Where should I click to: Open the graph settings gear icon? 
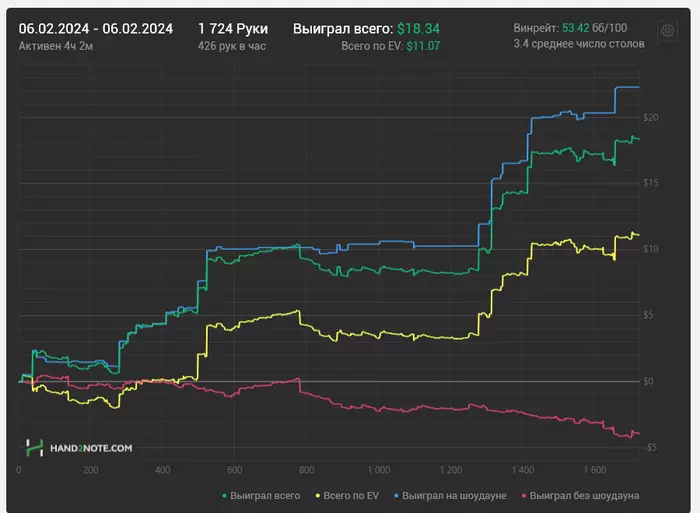pos(667,30)
